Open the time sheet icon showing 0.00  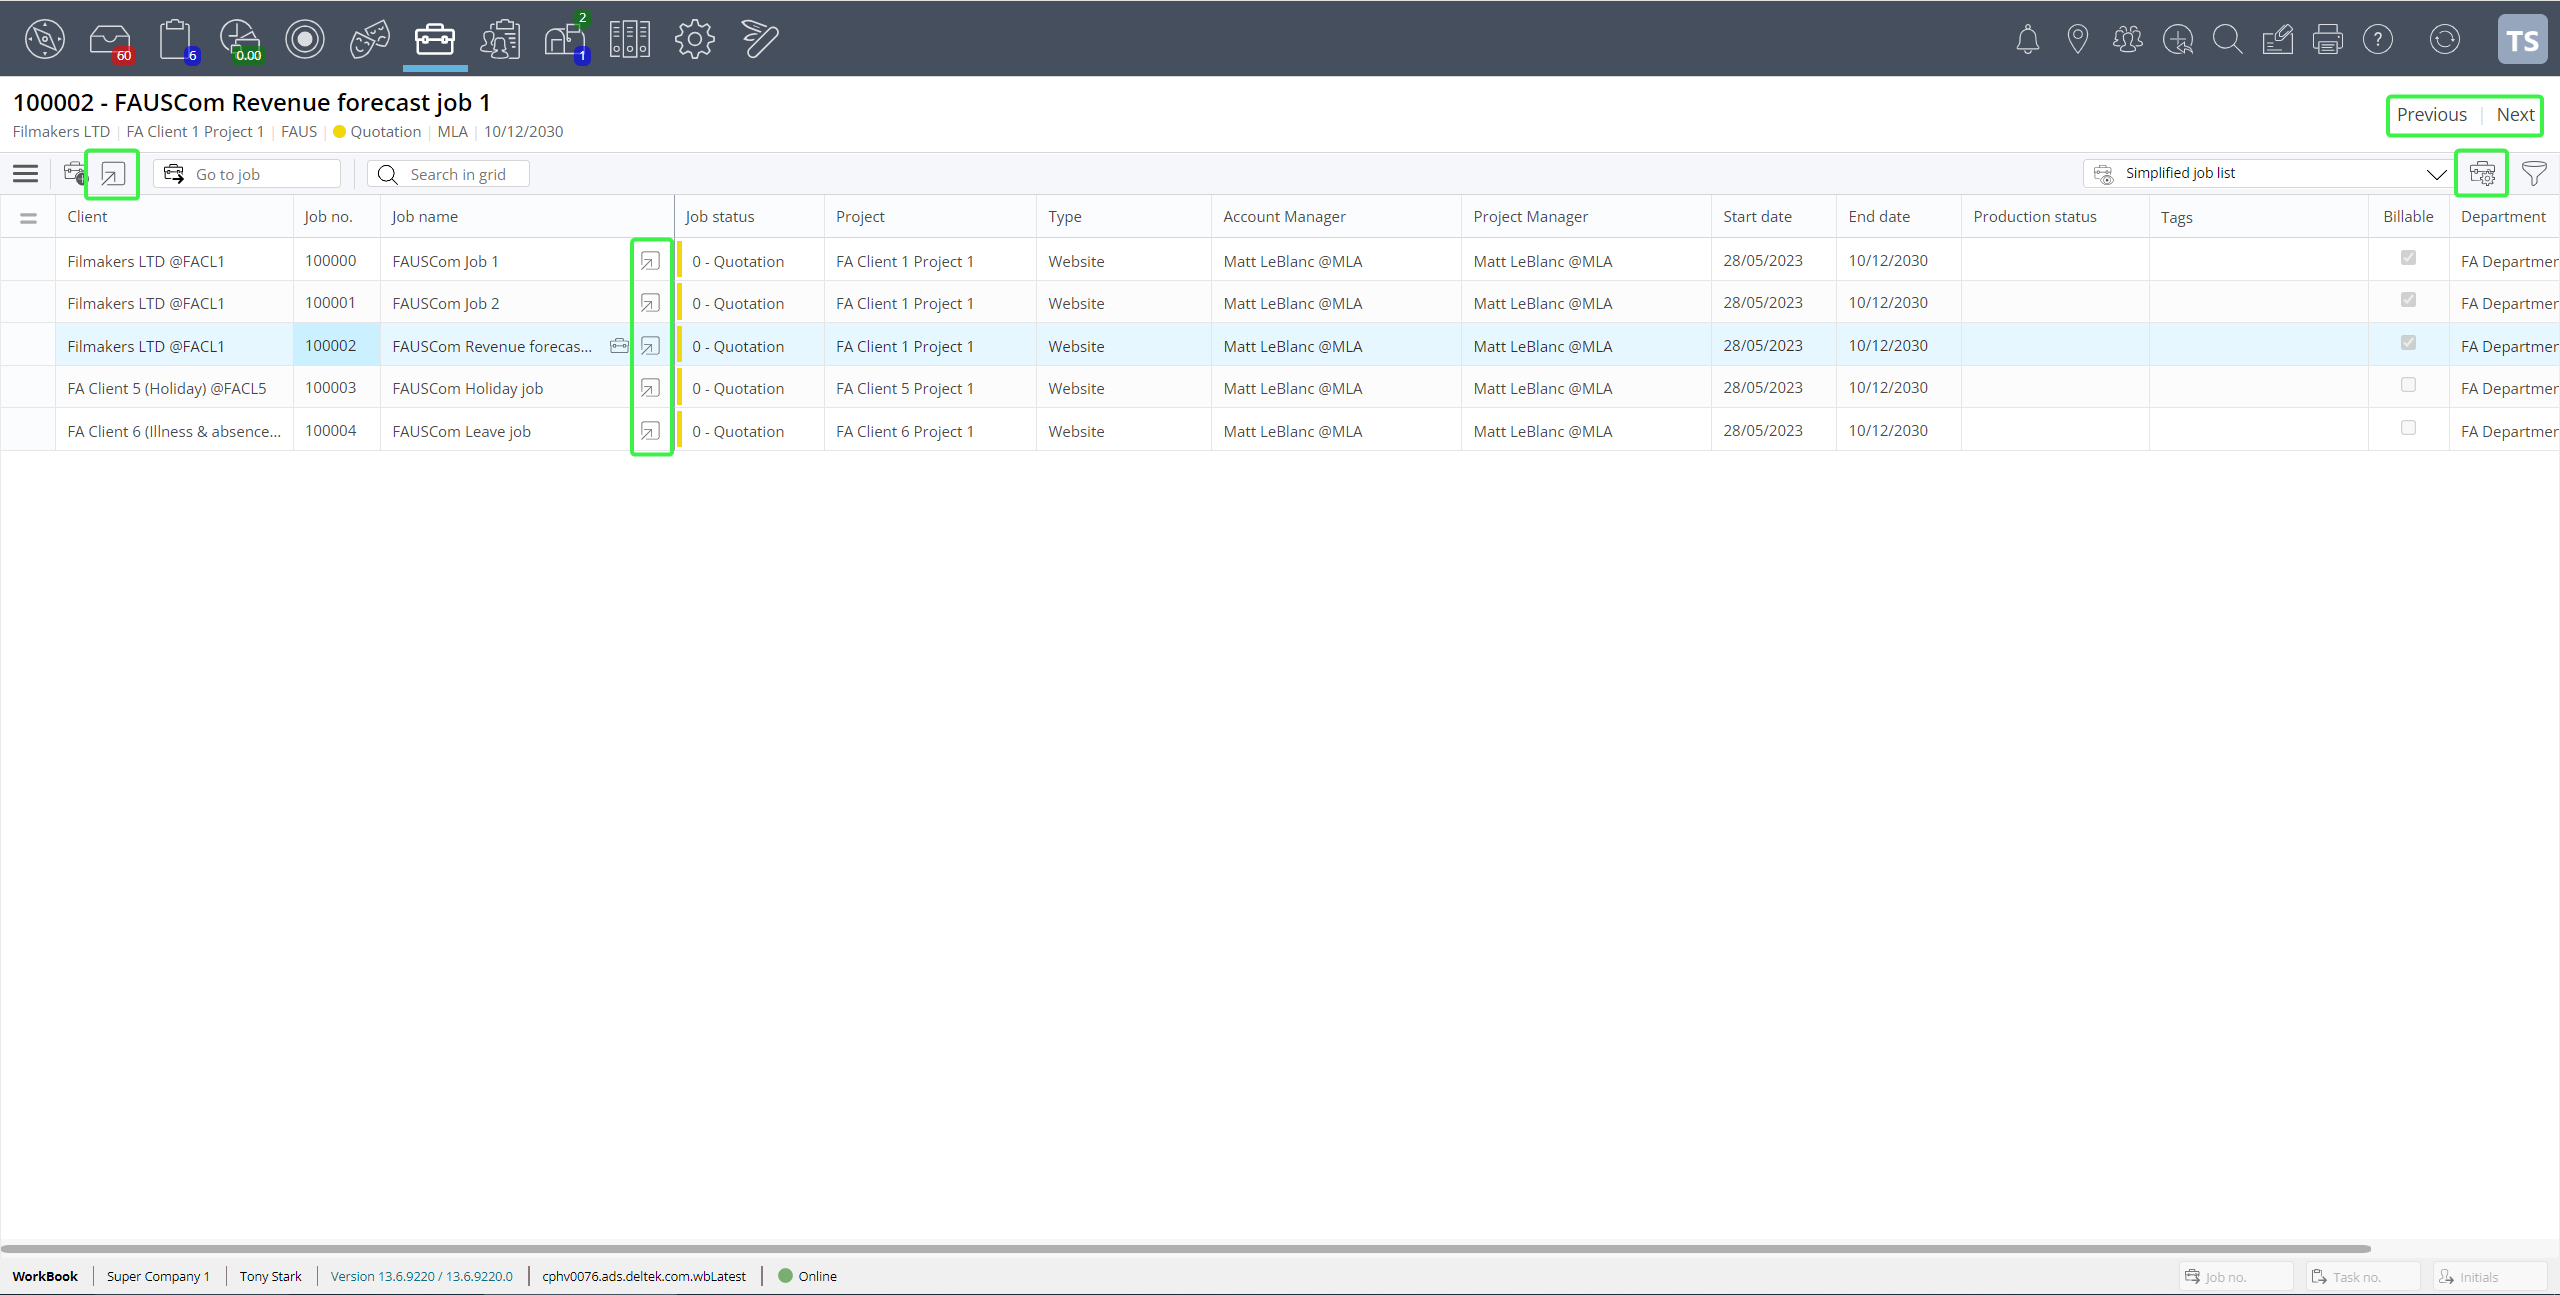coord(241,40)
